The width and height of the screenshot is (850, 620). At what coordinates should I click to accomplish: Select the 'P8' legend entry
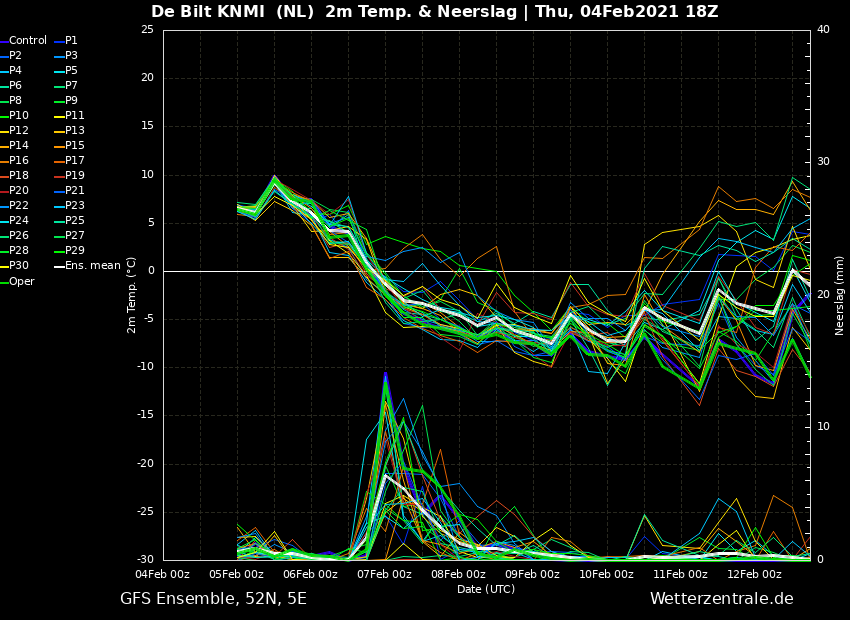11,100
